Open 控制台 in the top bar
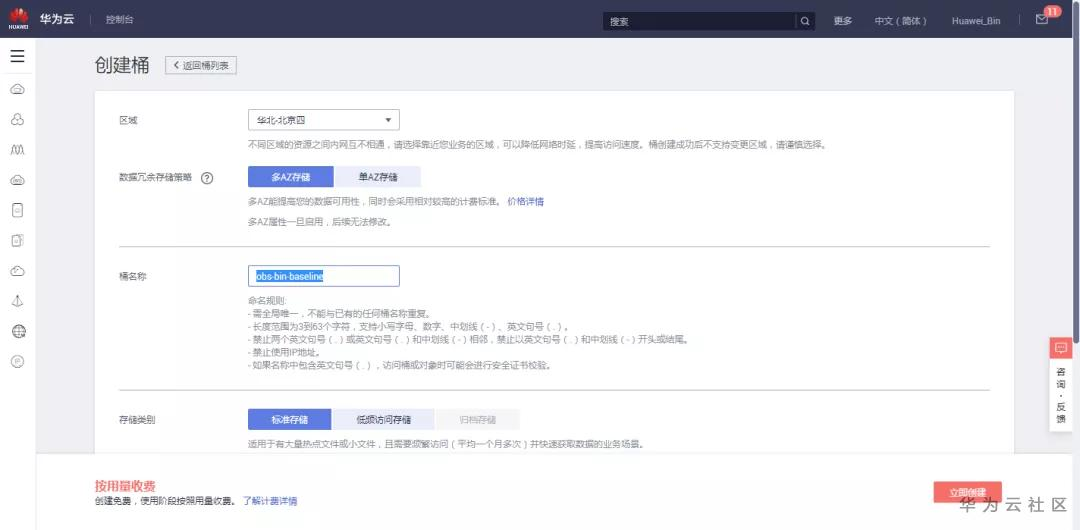Screen dimensions: 1080x530 [x=120, y=19]
